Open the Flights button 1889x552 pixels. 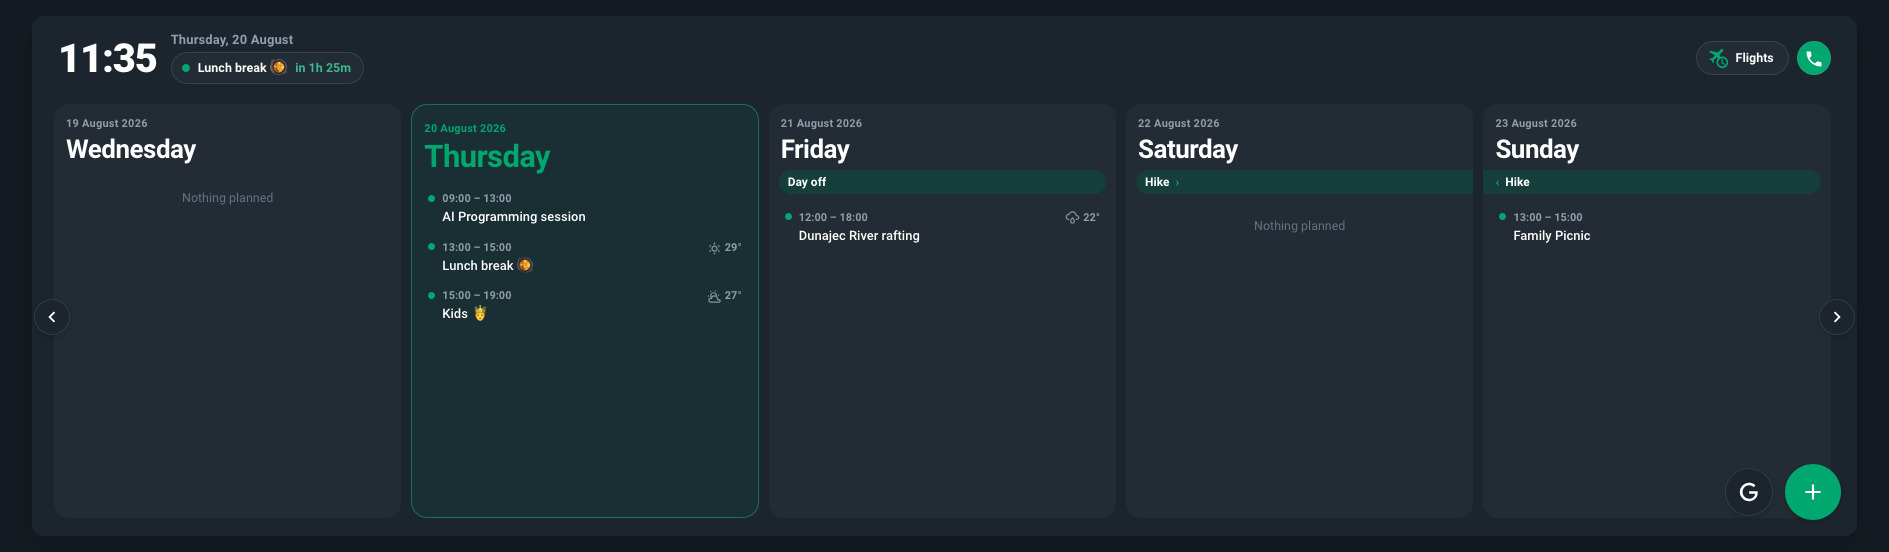[x=1742, y=58]
